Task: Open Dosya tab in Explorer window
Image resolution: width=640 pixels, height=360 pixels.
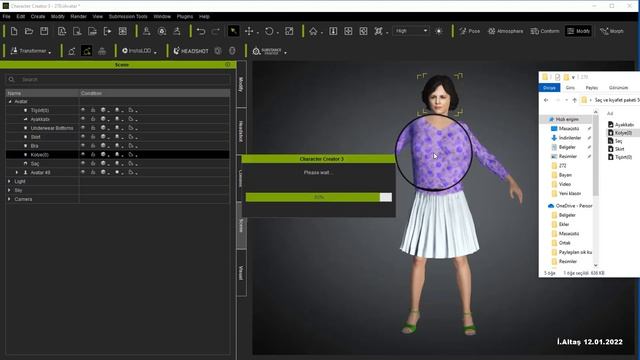Action: point(549,88)
